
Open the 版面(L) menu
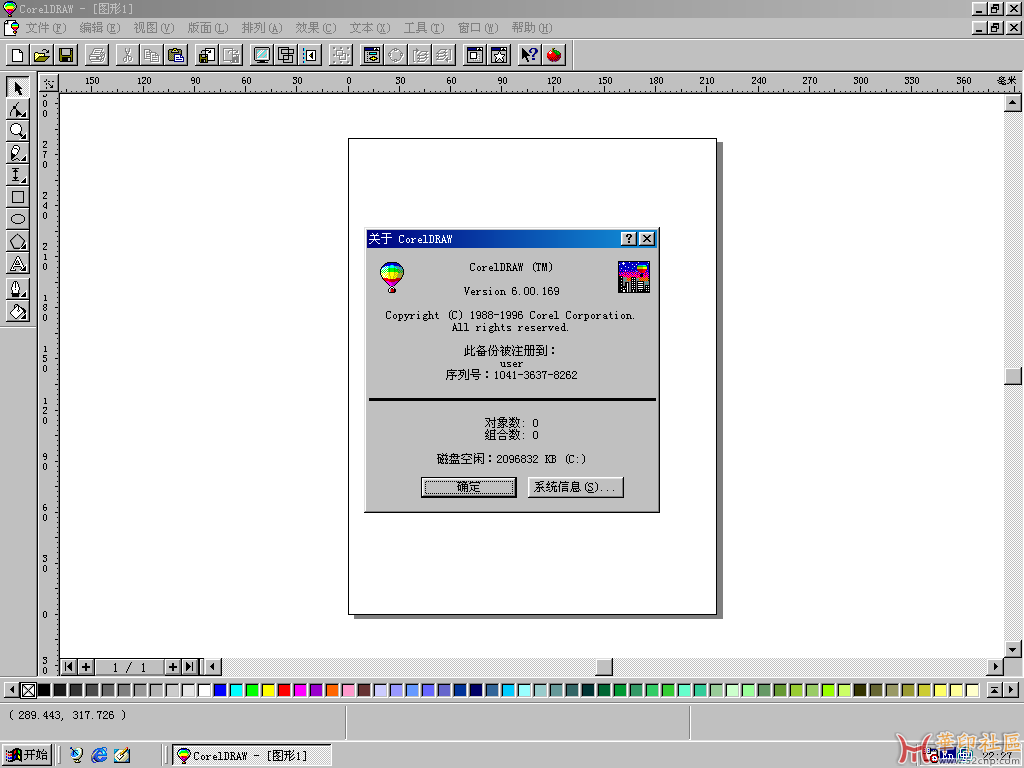click(208, 28)
